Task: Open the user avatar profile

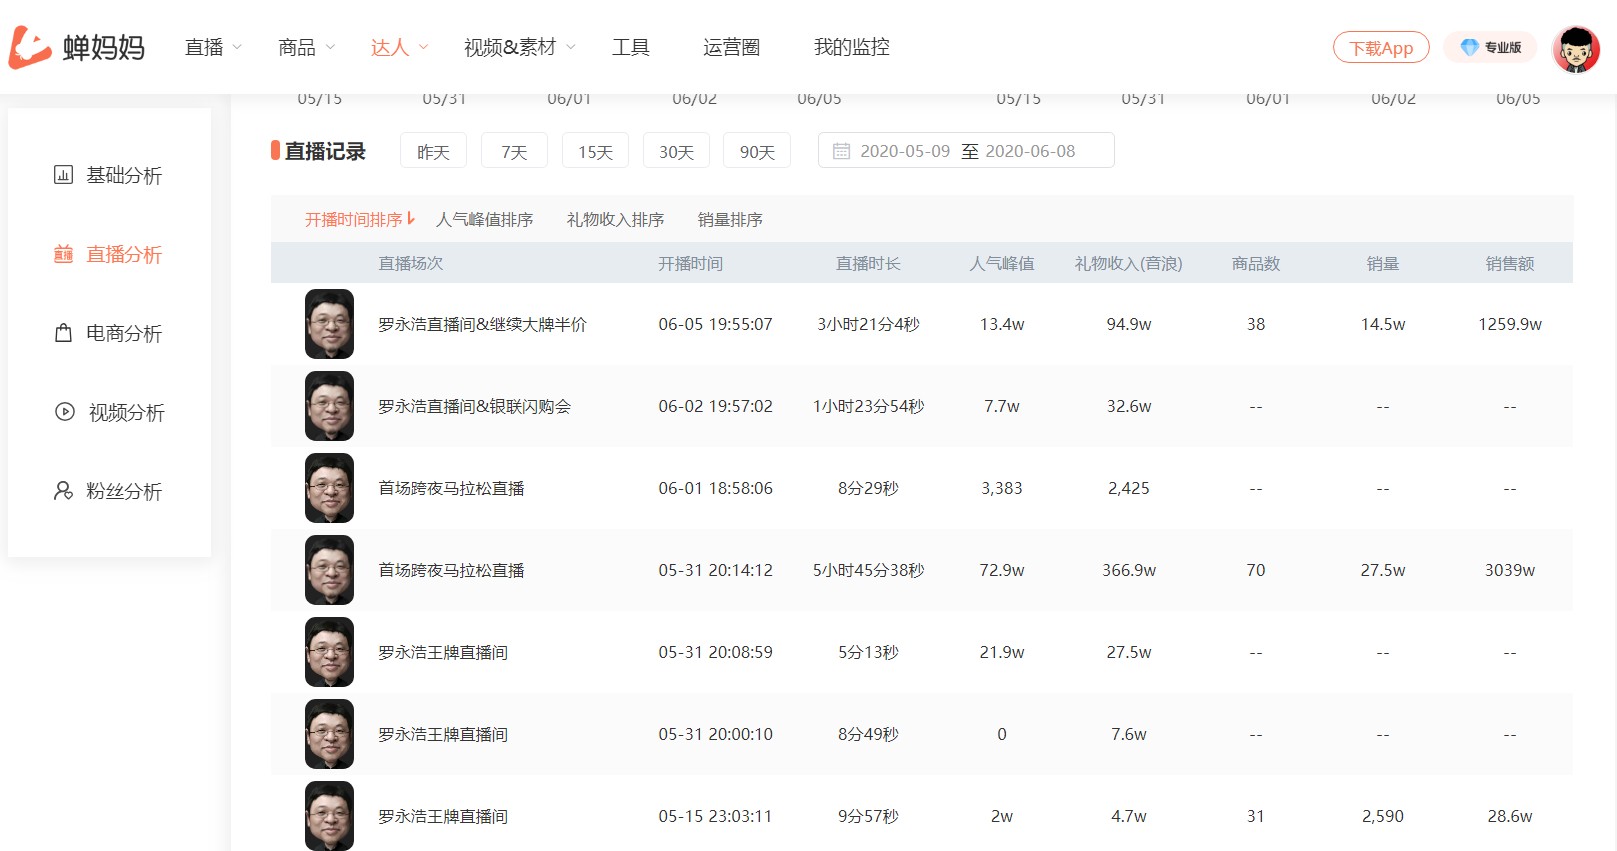Action: 1576,48
